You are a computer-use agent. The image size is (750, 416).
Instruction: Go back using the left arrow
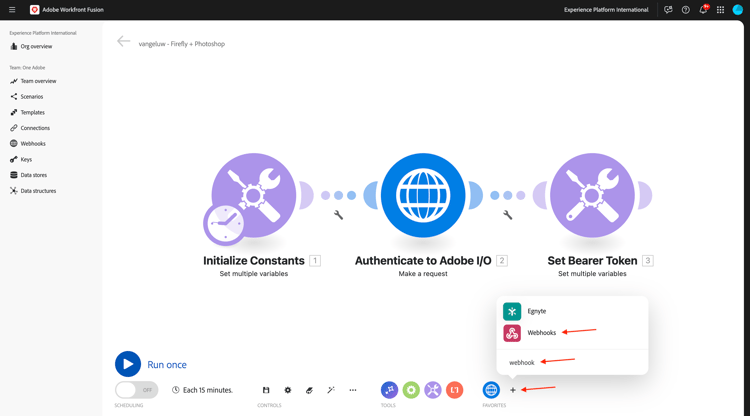pyautogui.click(x=123, y=42)
